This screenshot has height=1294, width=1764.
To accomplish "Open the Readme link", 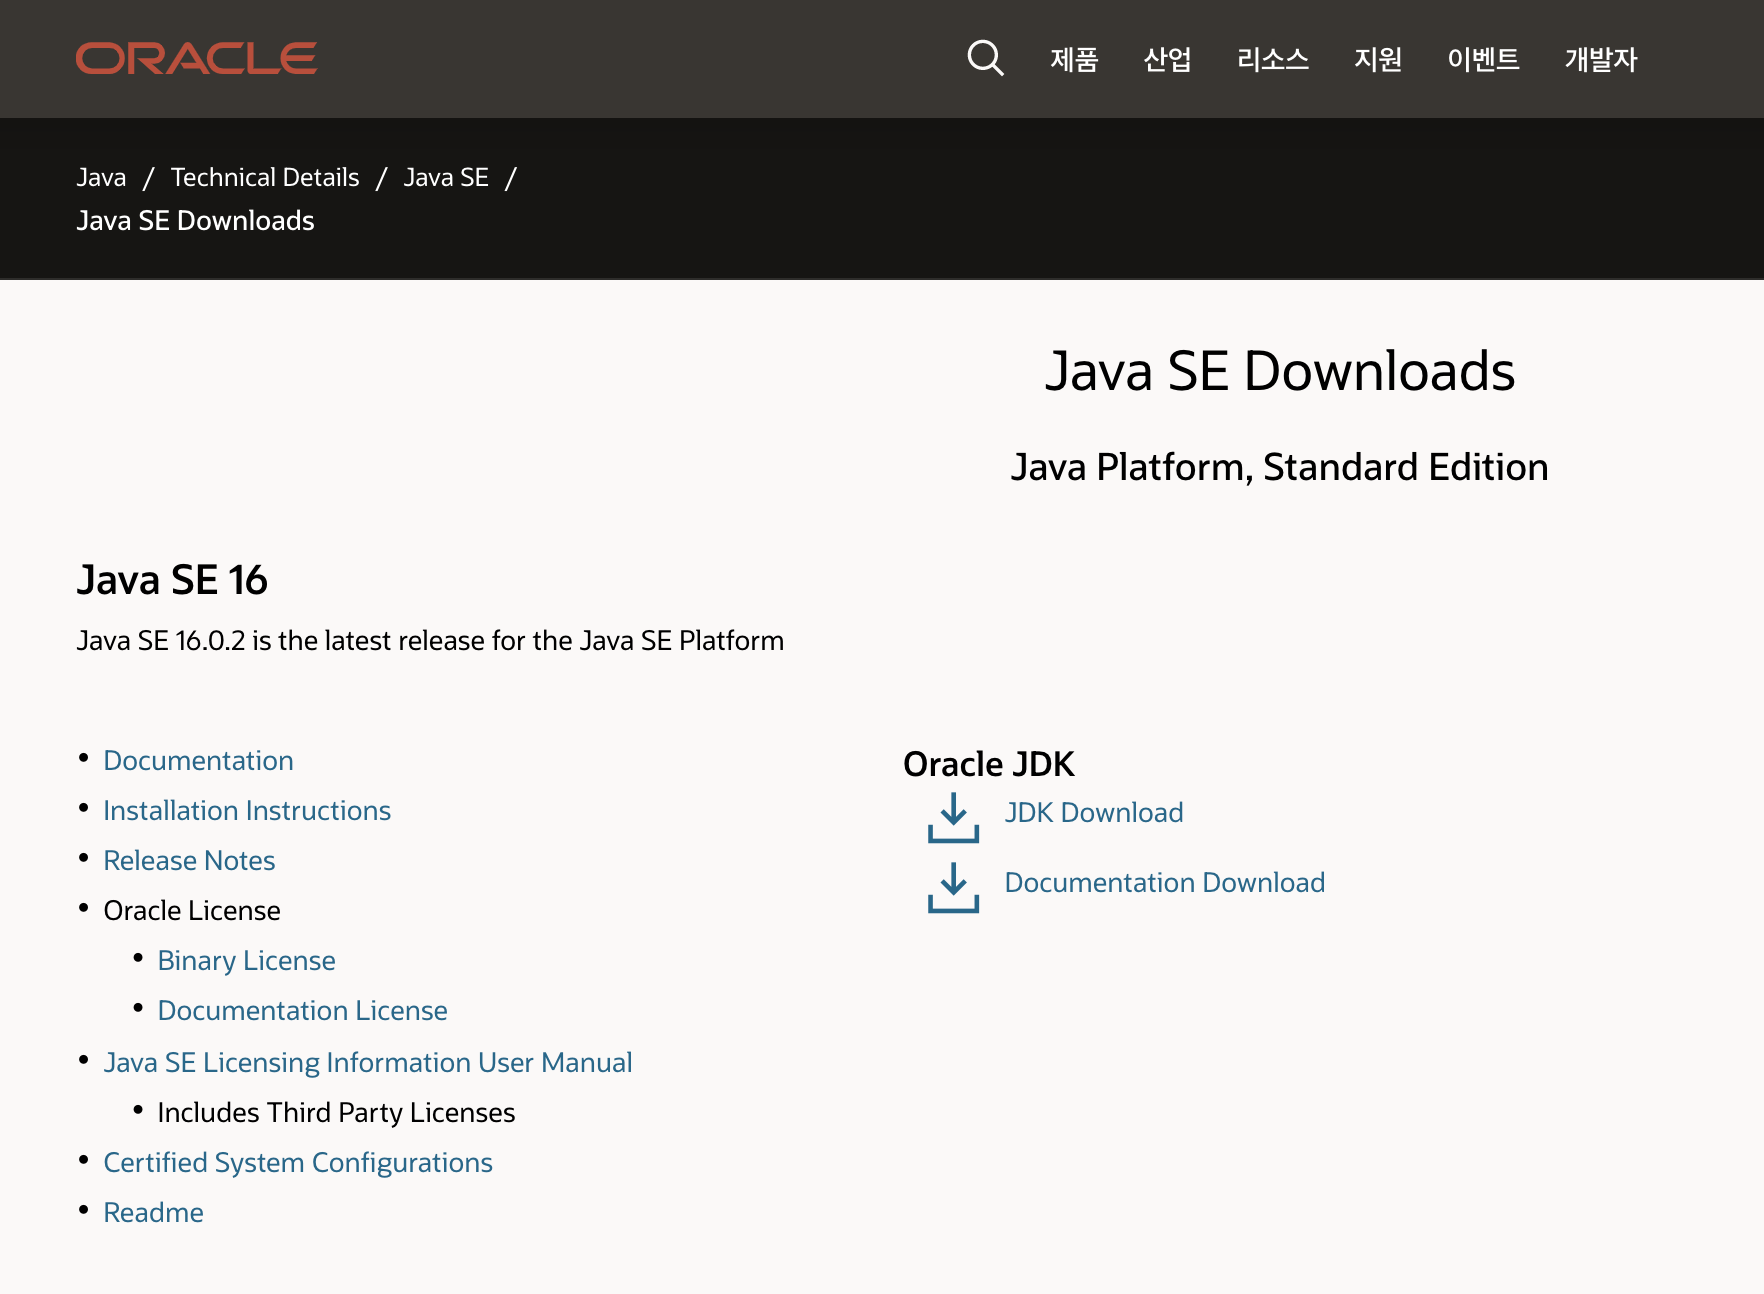I will point(153,1212).
